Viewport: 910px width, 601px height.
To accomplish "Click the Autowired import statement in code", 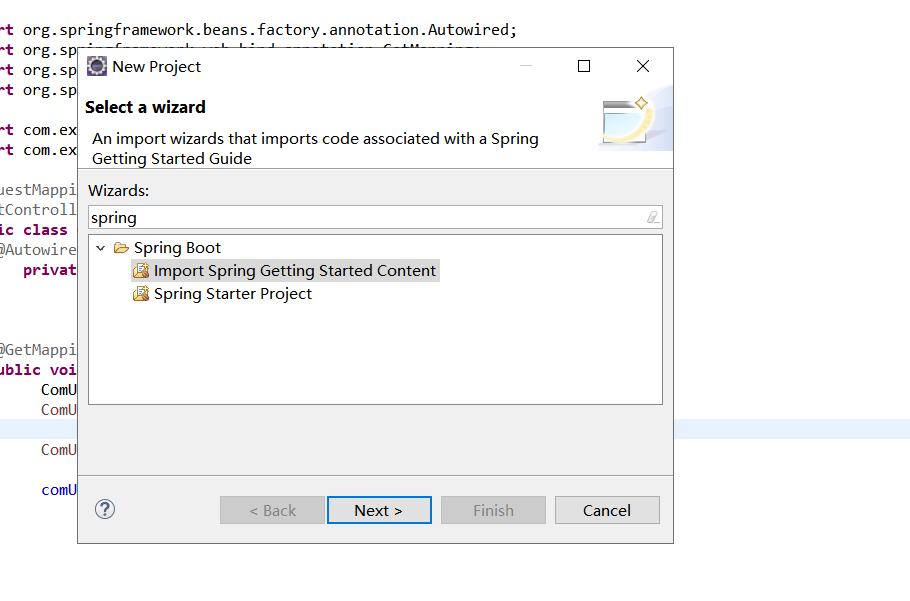I will (x=260, y=29).
